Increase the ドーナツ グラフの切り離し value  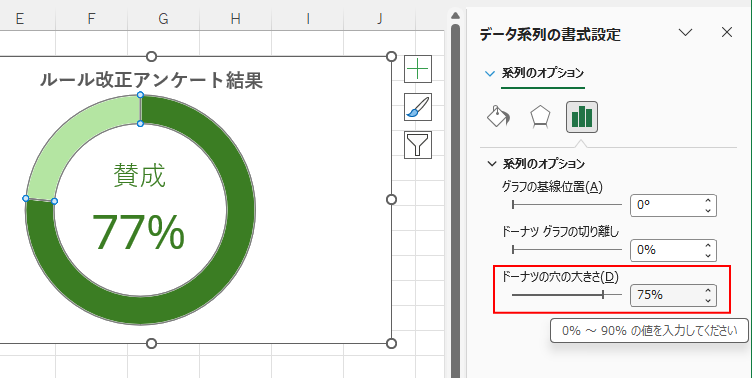(x=708, y=245)
